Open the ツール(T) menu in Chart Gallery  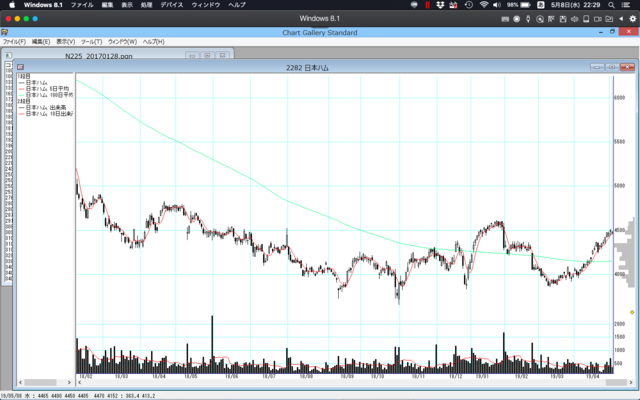pos(91,42)
